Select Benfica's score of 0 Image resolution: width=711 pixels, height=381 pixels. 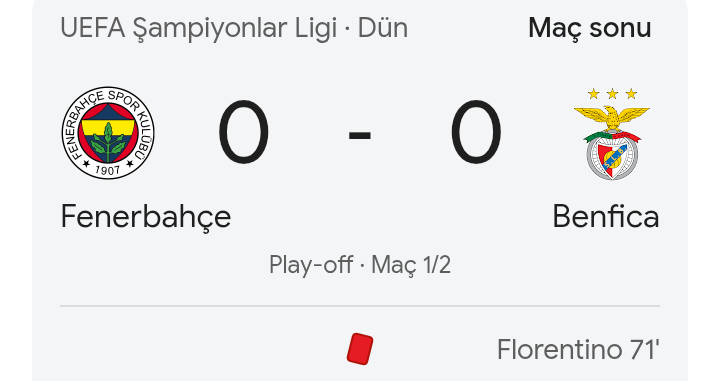pos(476,132)
